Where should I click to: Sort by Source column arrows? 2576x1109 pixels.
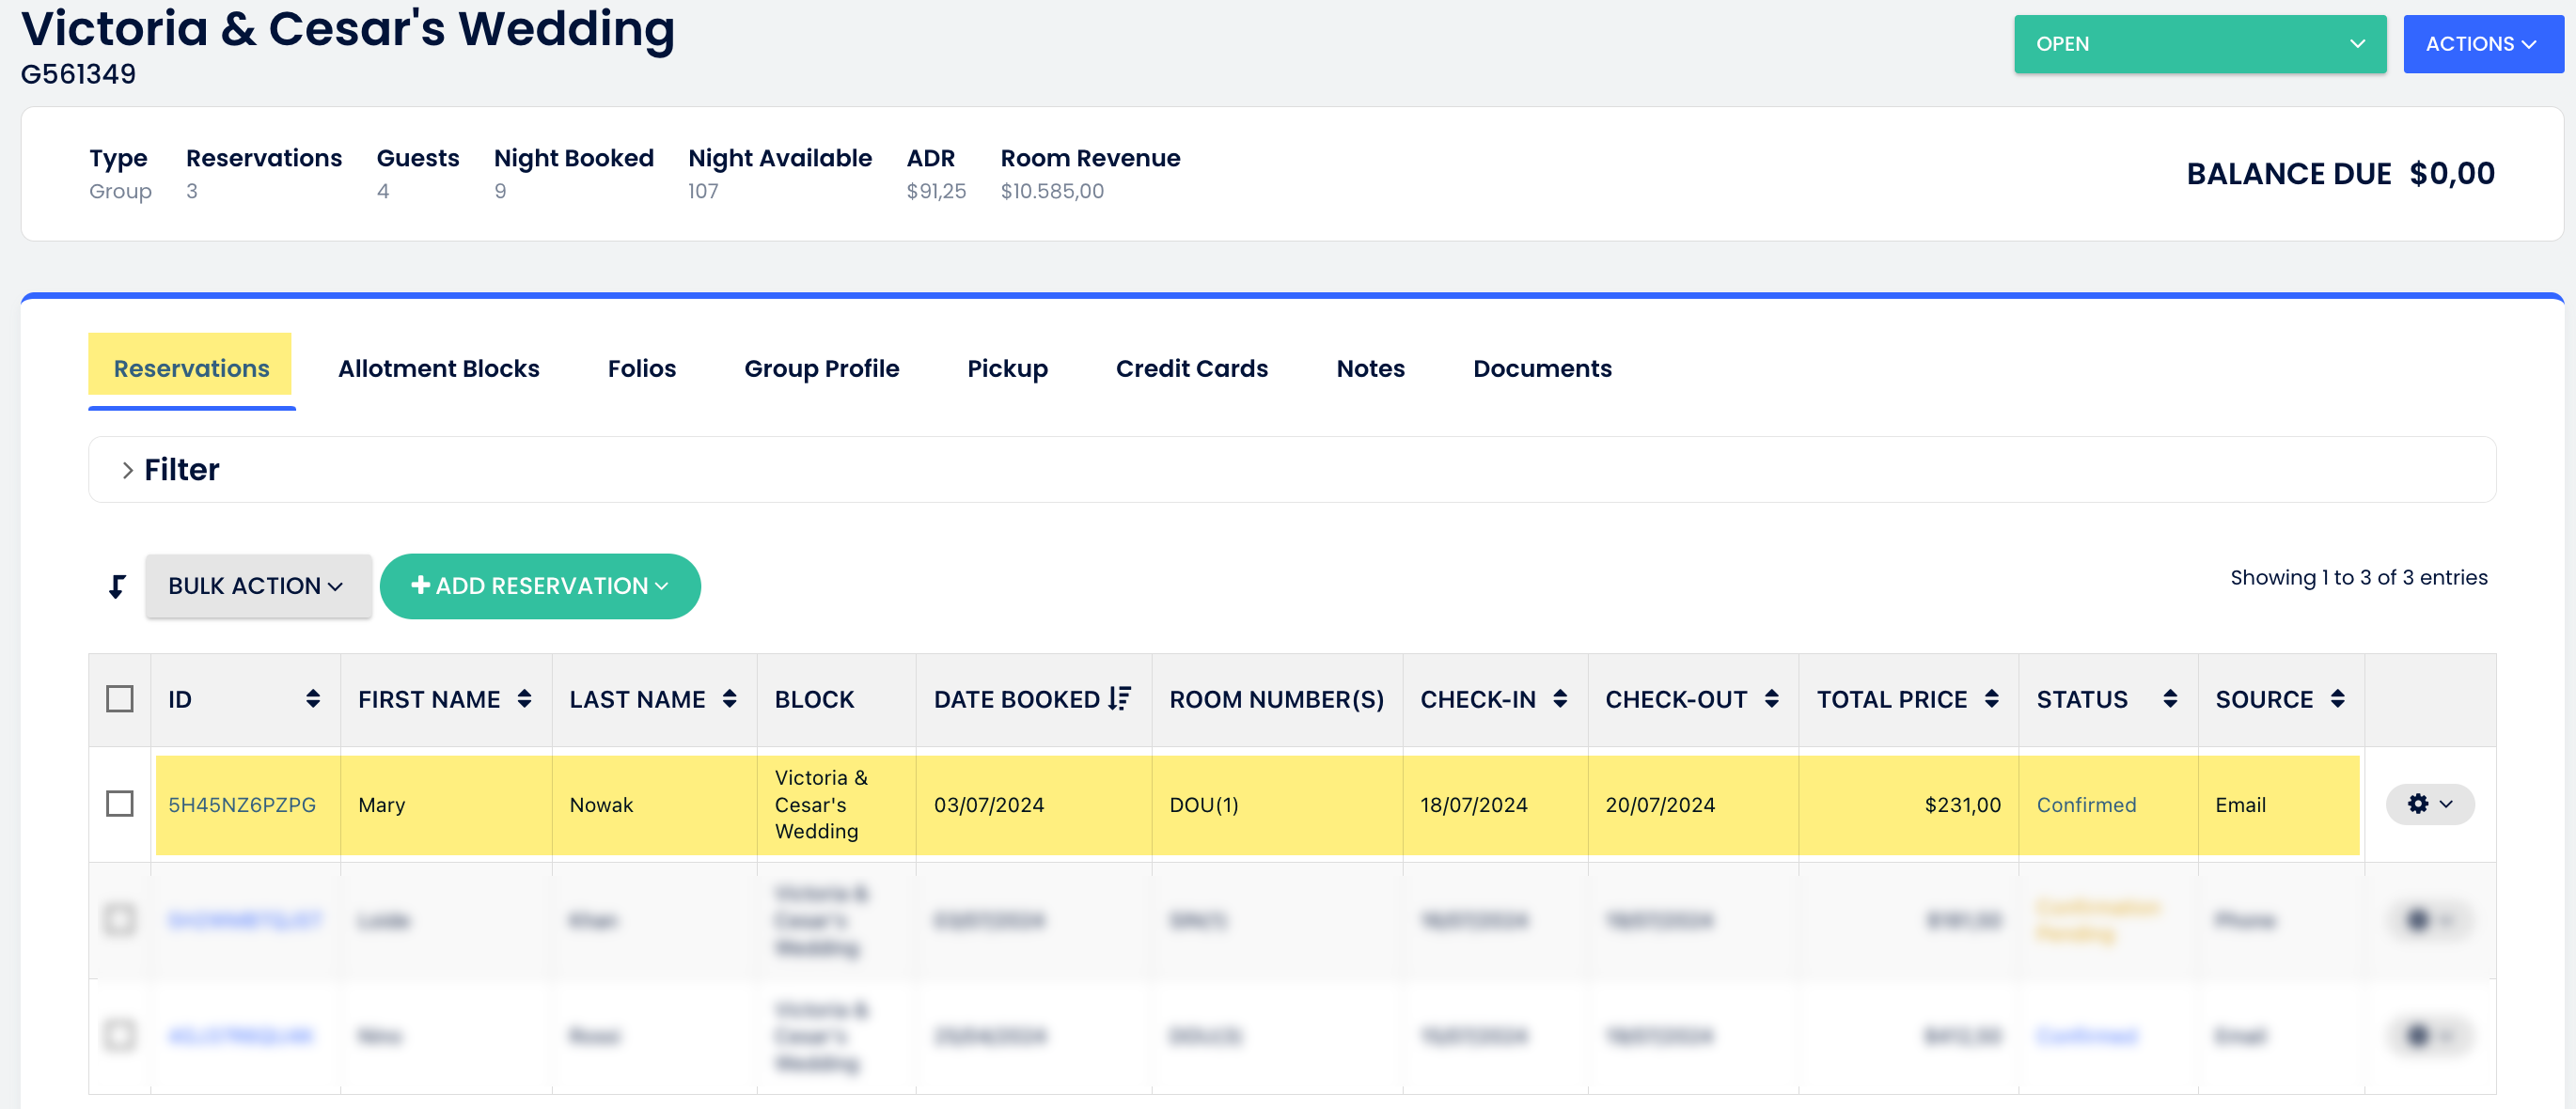[2337, 699]
